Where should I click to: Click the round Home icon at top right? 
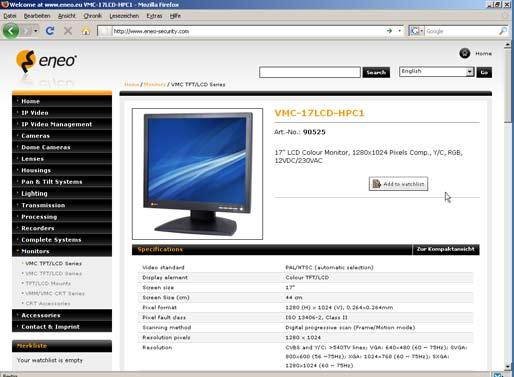tap(464, 53)
